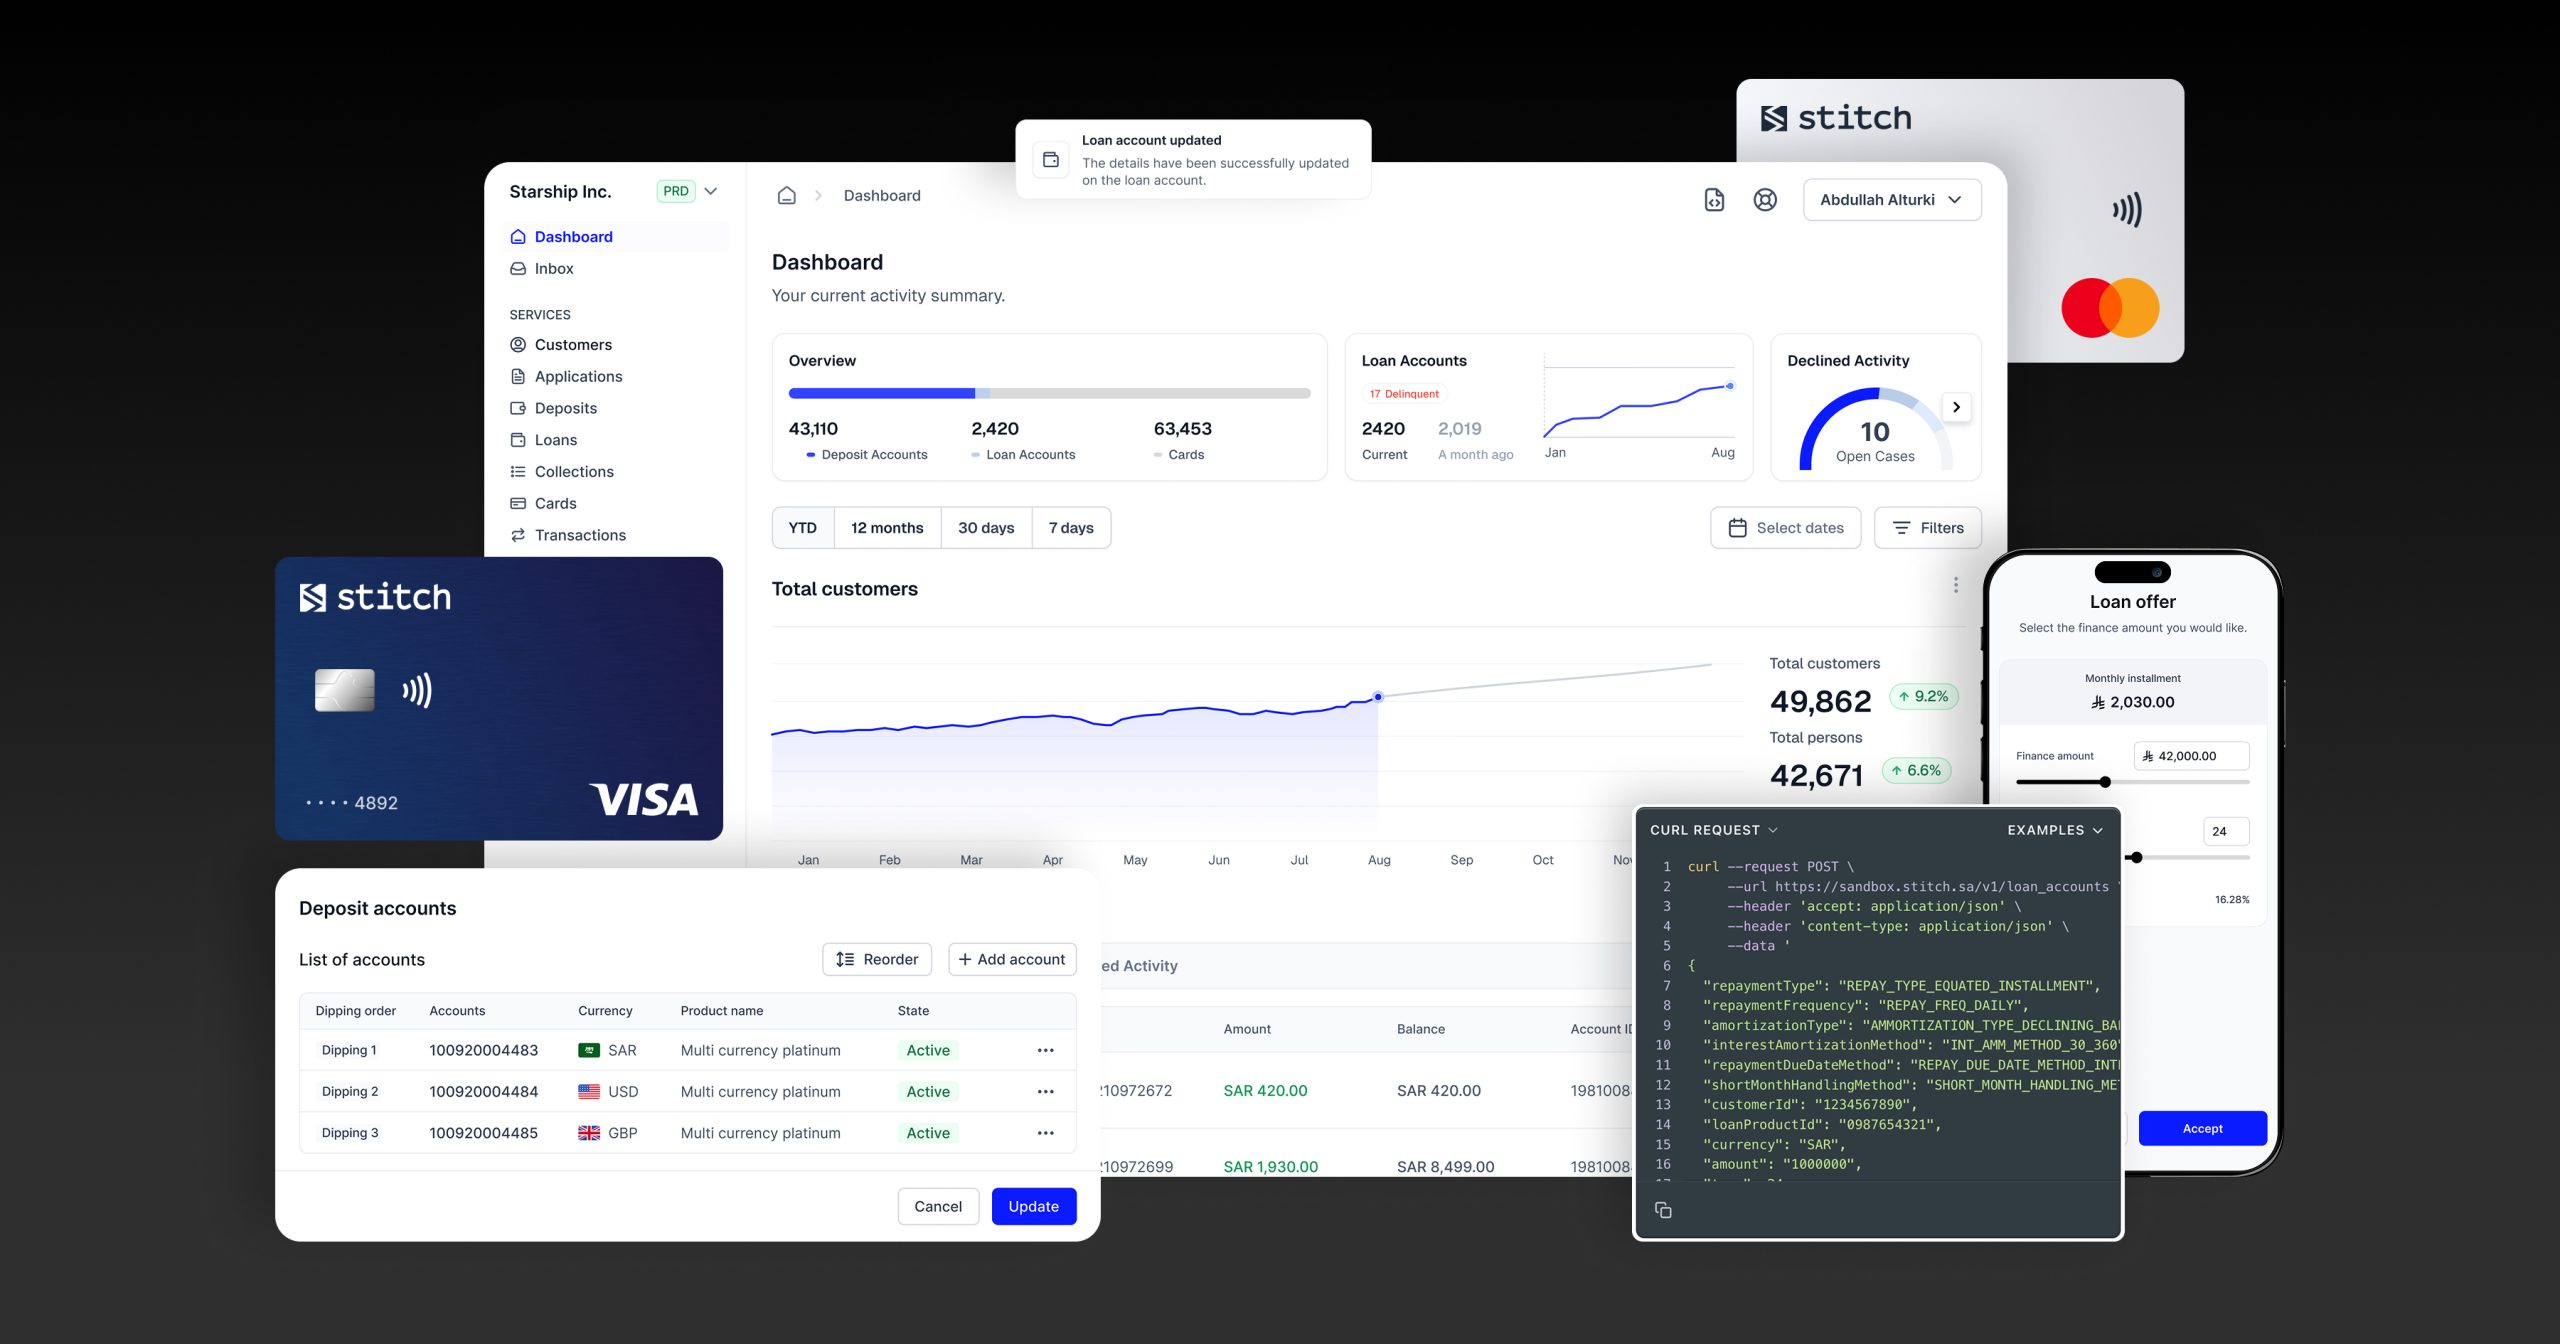Screen dimensions: 2560x1344
Task: Go to next Declined Activity card
Action: click(1956, 407)
